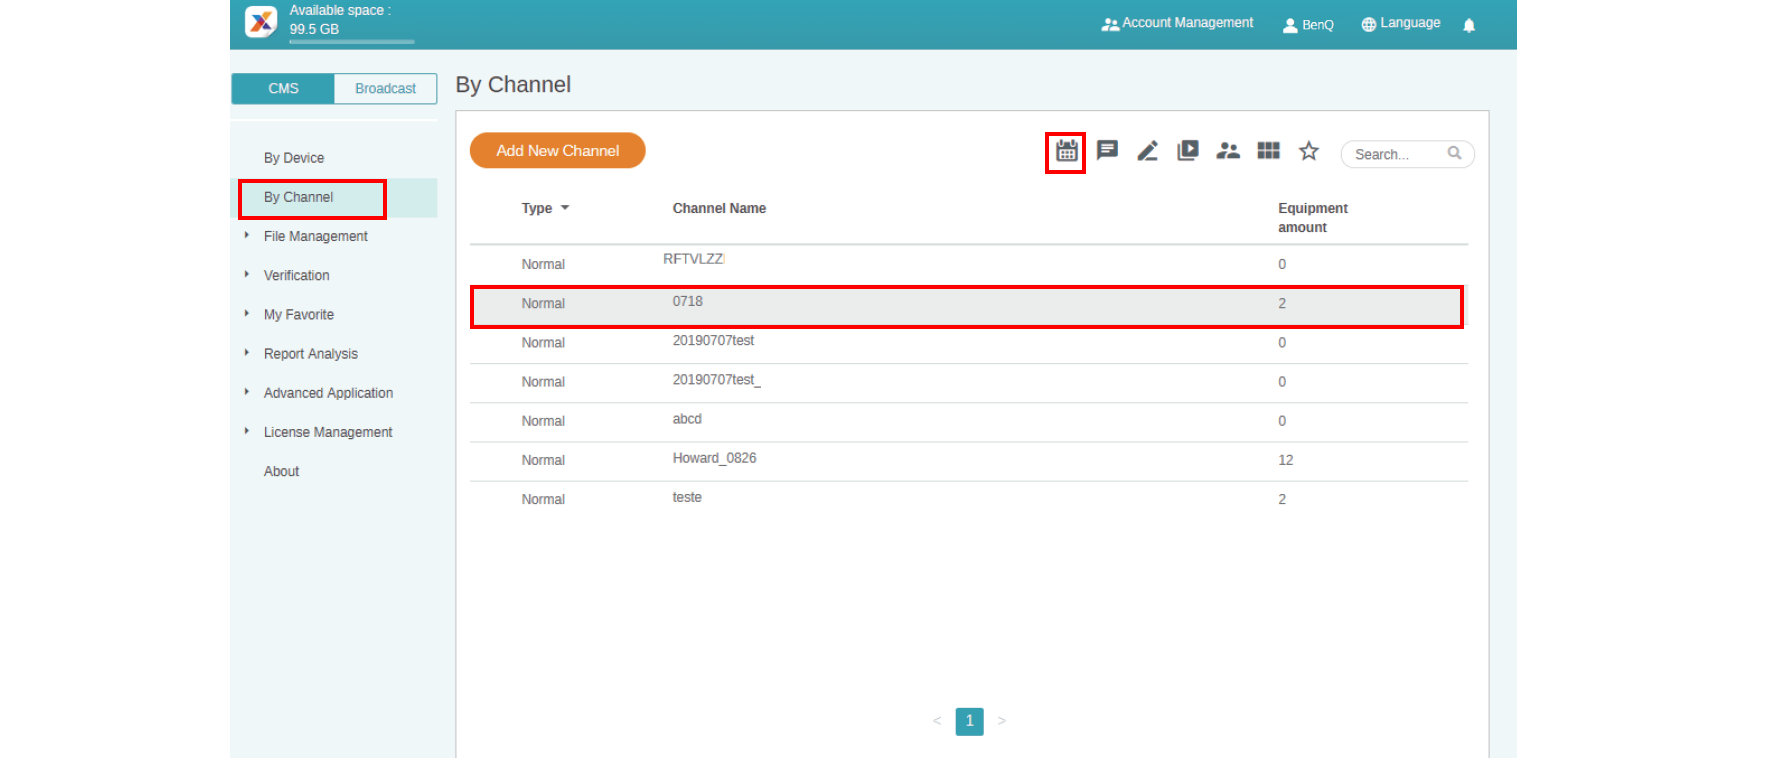Open the group users icon in toolbar
This screenshot has width=1770, height=758.
(x=1228, y=151)
